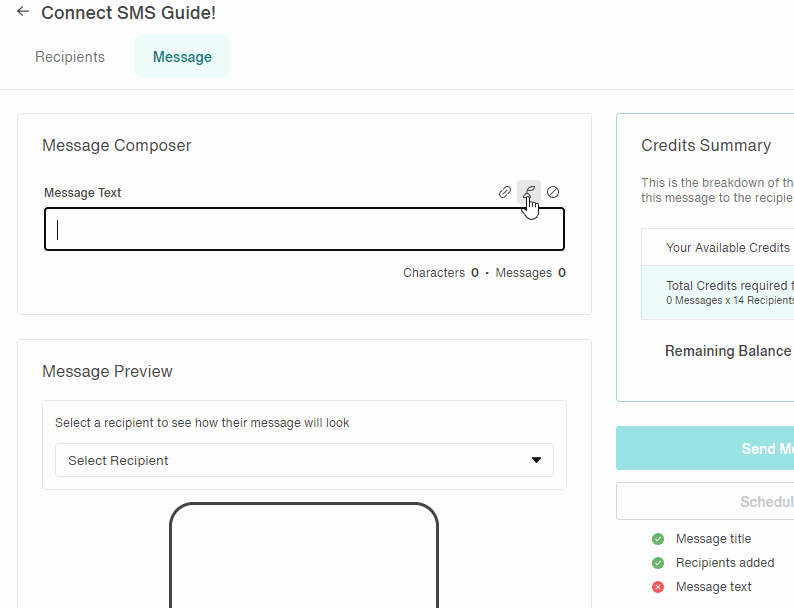Screen dimensions: 794x608
Task: Click the Messages 0 counter
Action: 530,273
